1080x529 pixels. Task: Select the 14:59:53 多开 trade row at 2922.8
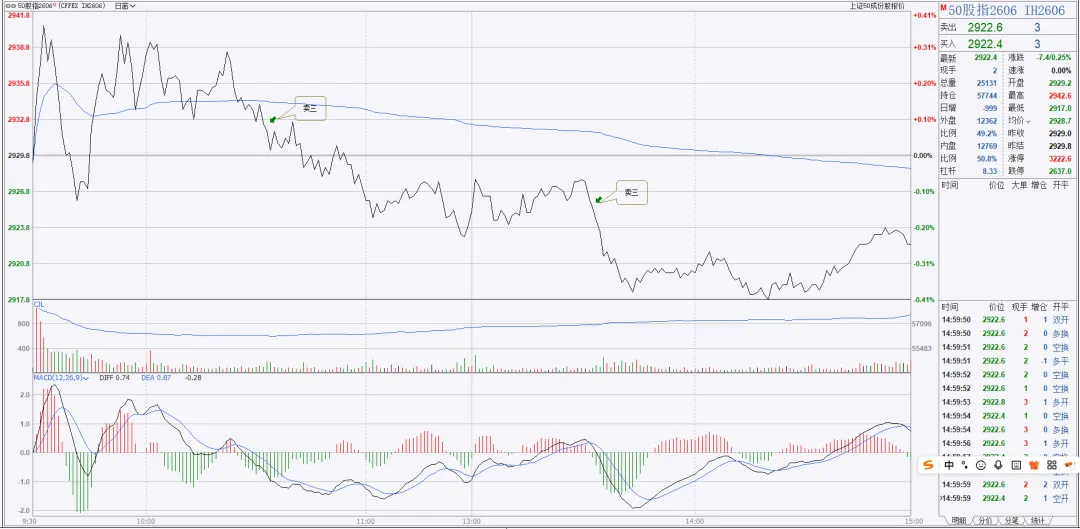point(1006,402)
